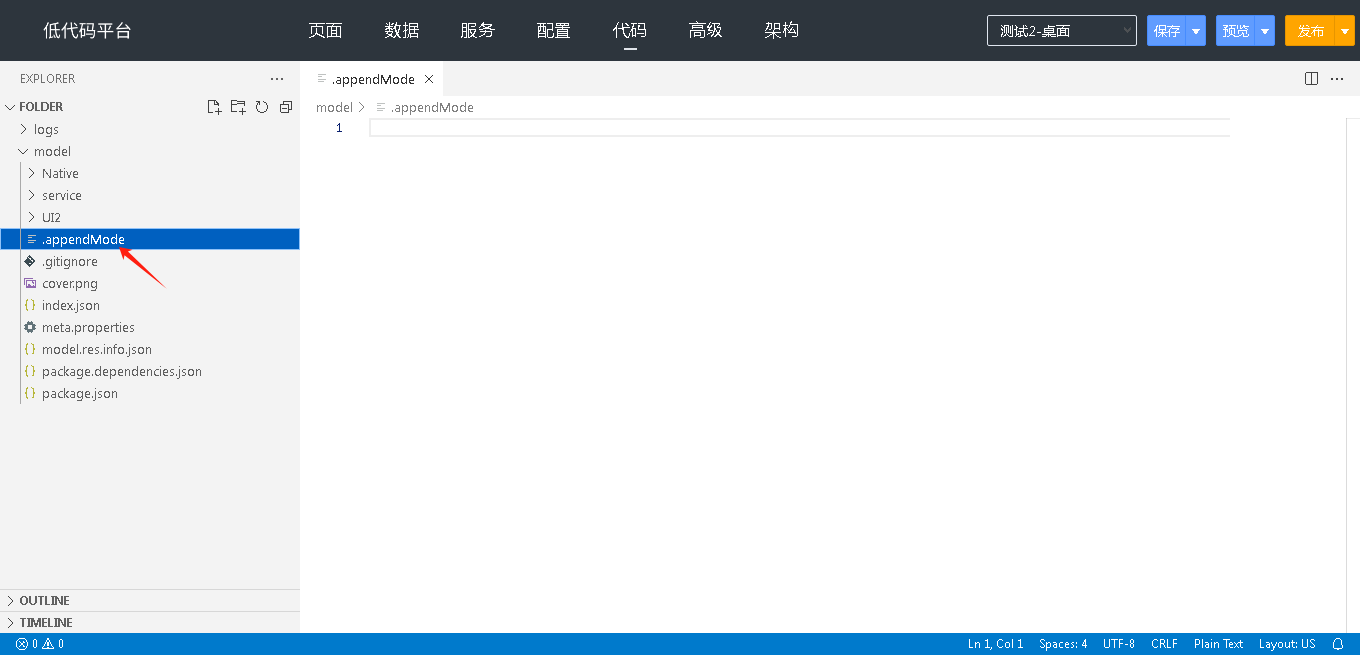
Task: Collapse all folders in explorer
Action: 286,107
